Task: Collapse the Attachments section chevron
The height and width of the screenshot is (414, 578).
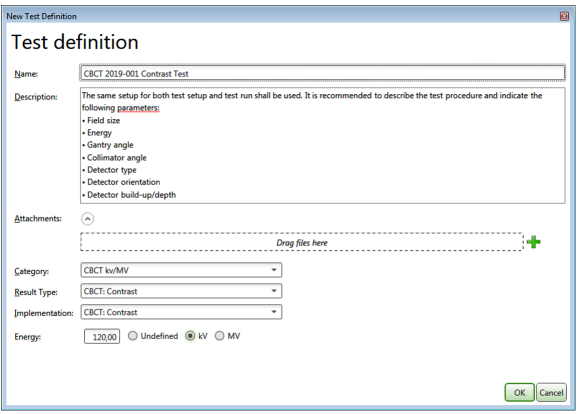Action: (x=87, y=219)
